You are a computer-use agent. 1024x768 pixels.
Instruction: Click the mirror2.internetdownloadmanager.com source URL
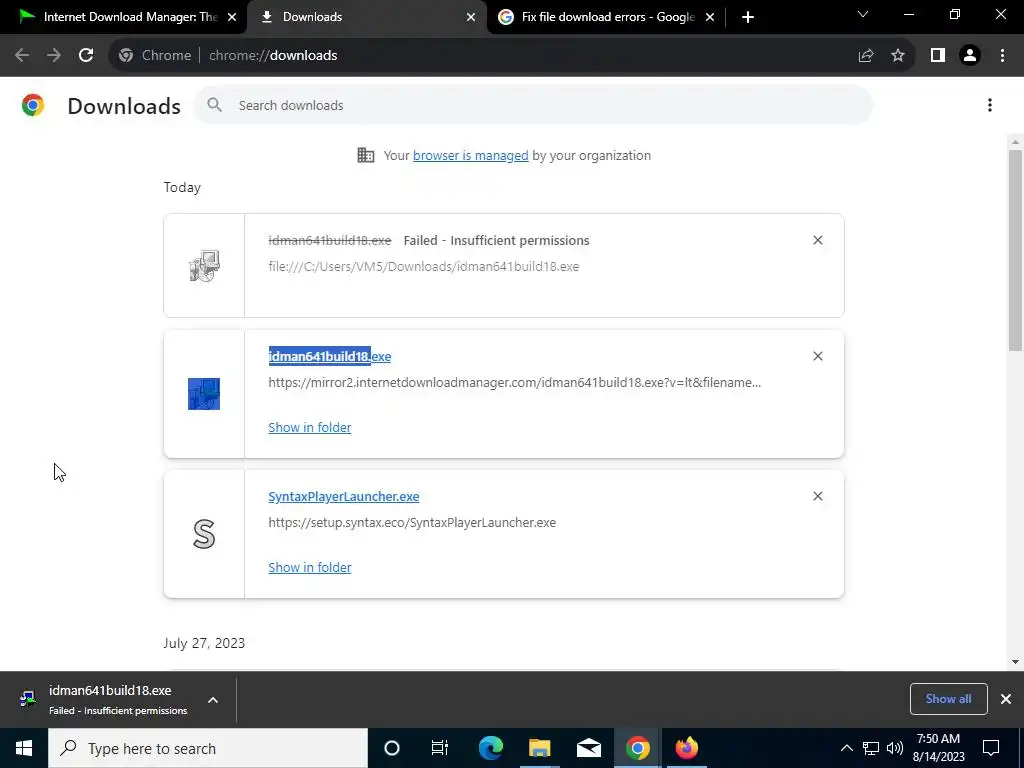[515, 383]
